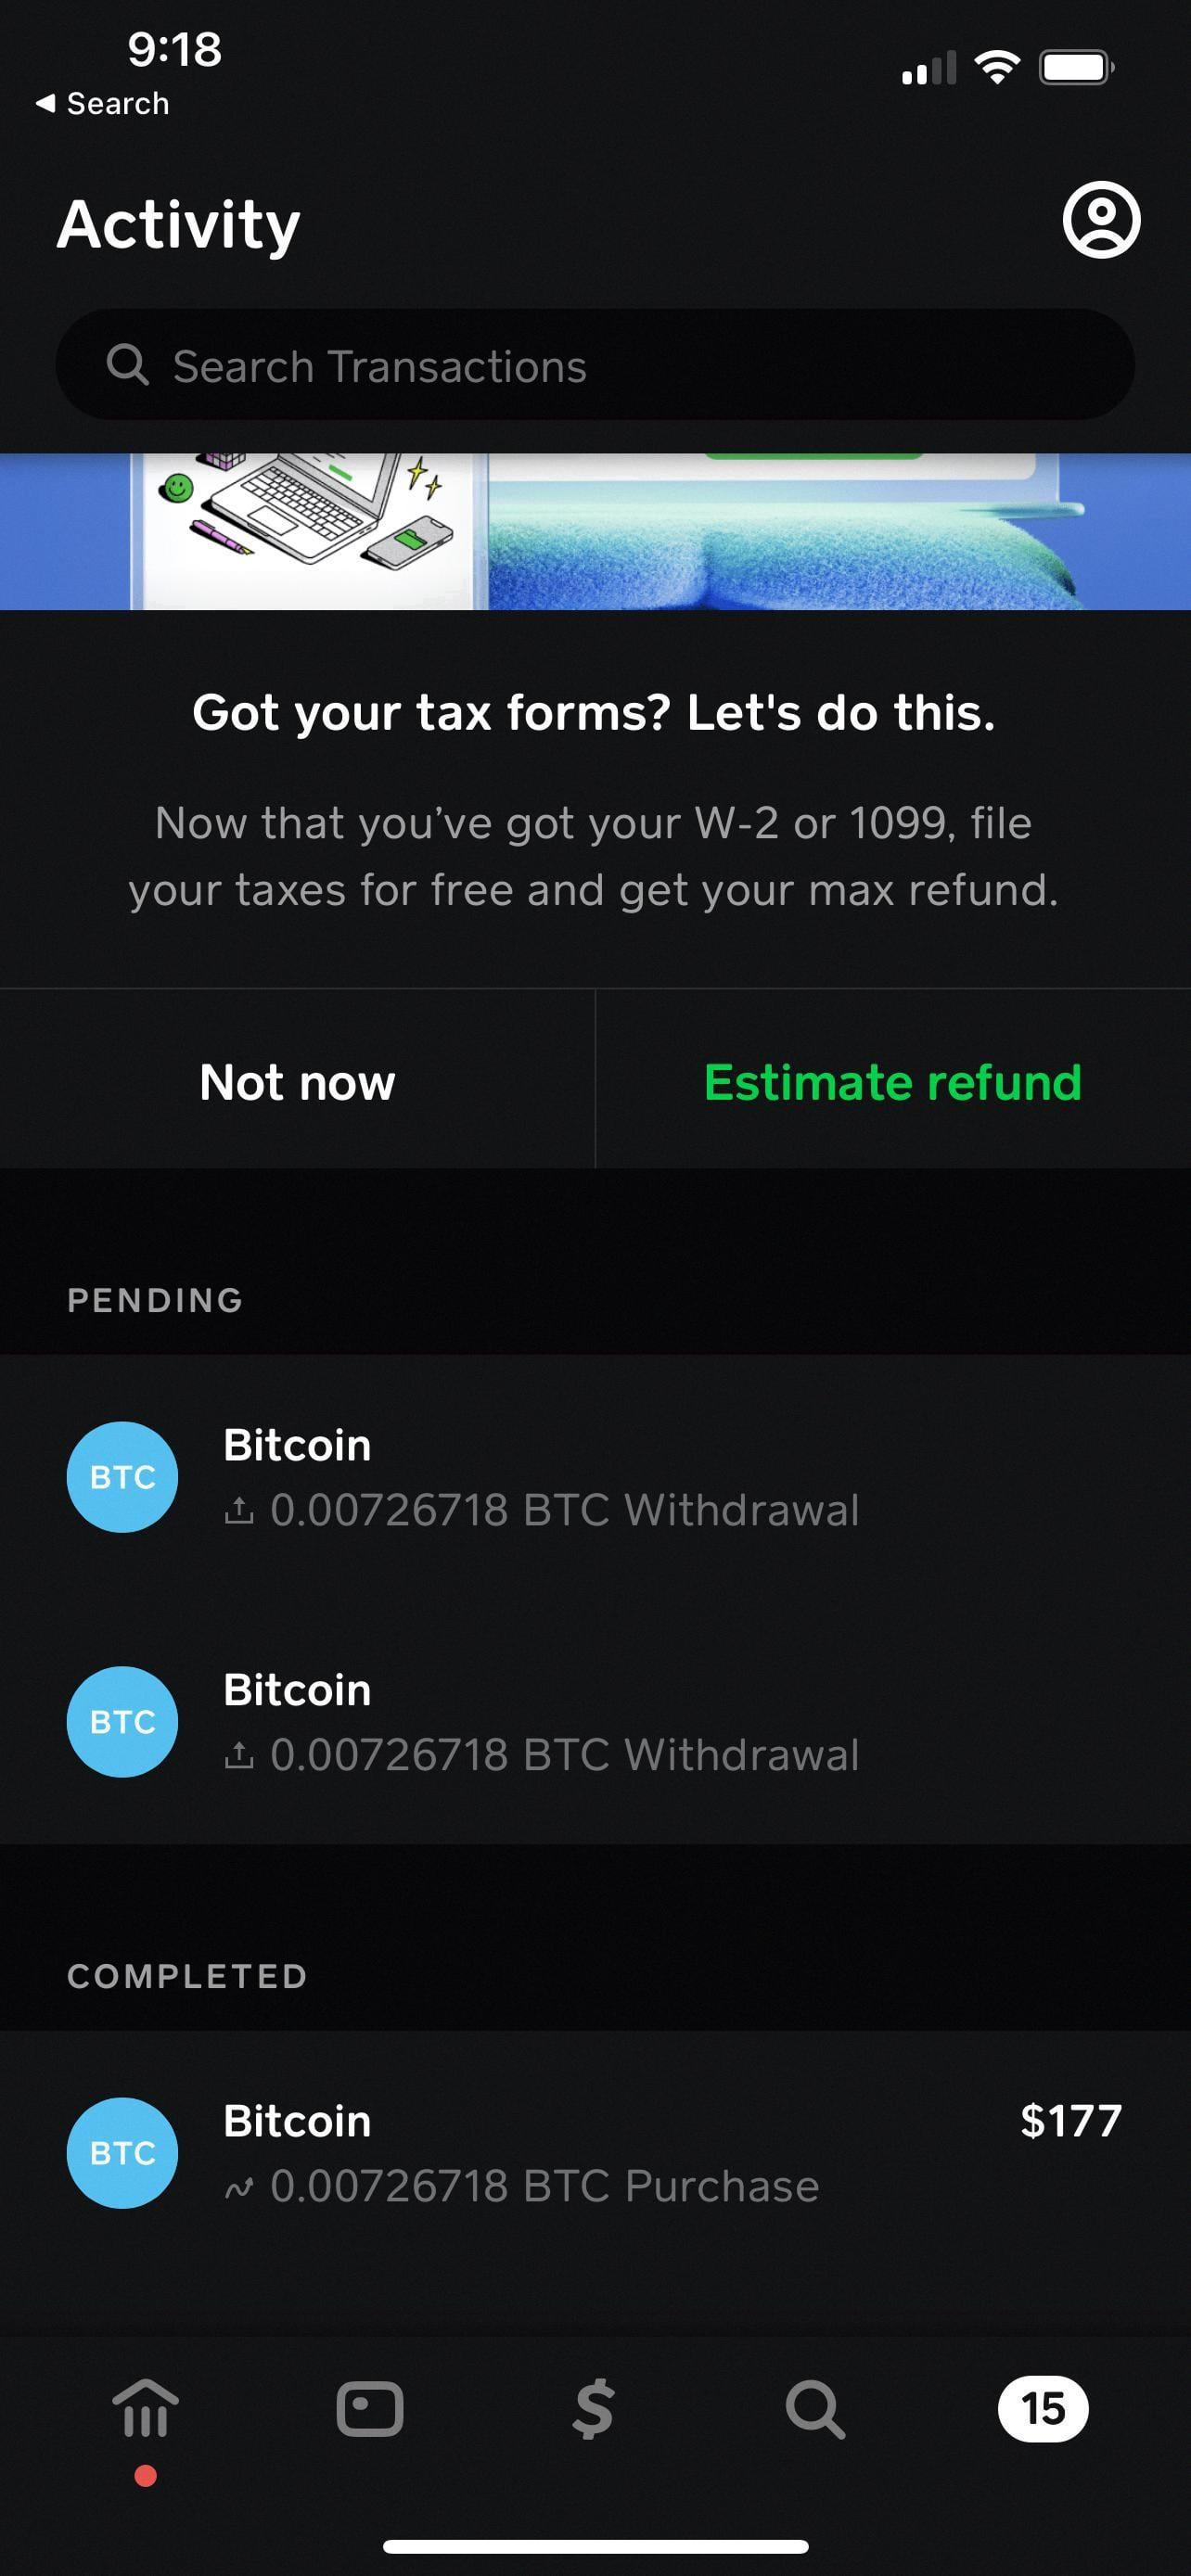Open the Banking tab icon
This screenshot has height=2576, width=1191.
(146, 2408)
